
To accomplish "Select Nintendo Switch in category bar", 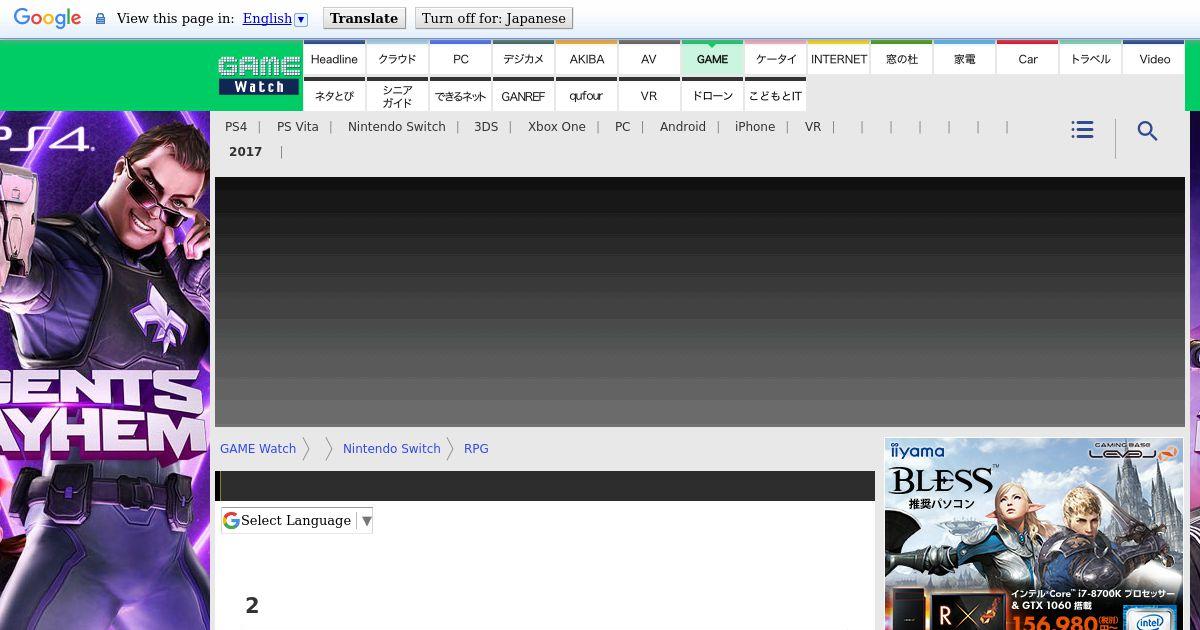I will point(397,127).
